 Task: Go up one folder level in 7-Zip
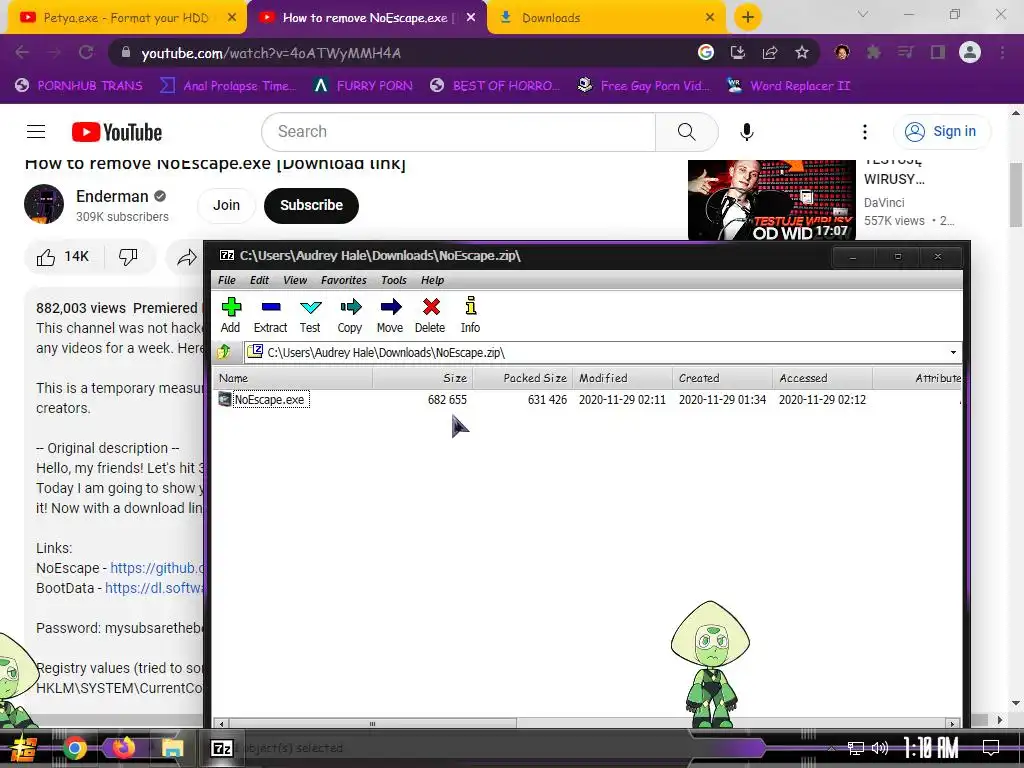[x=224, y=352]
